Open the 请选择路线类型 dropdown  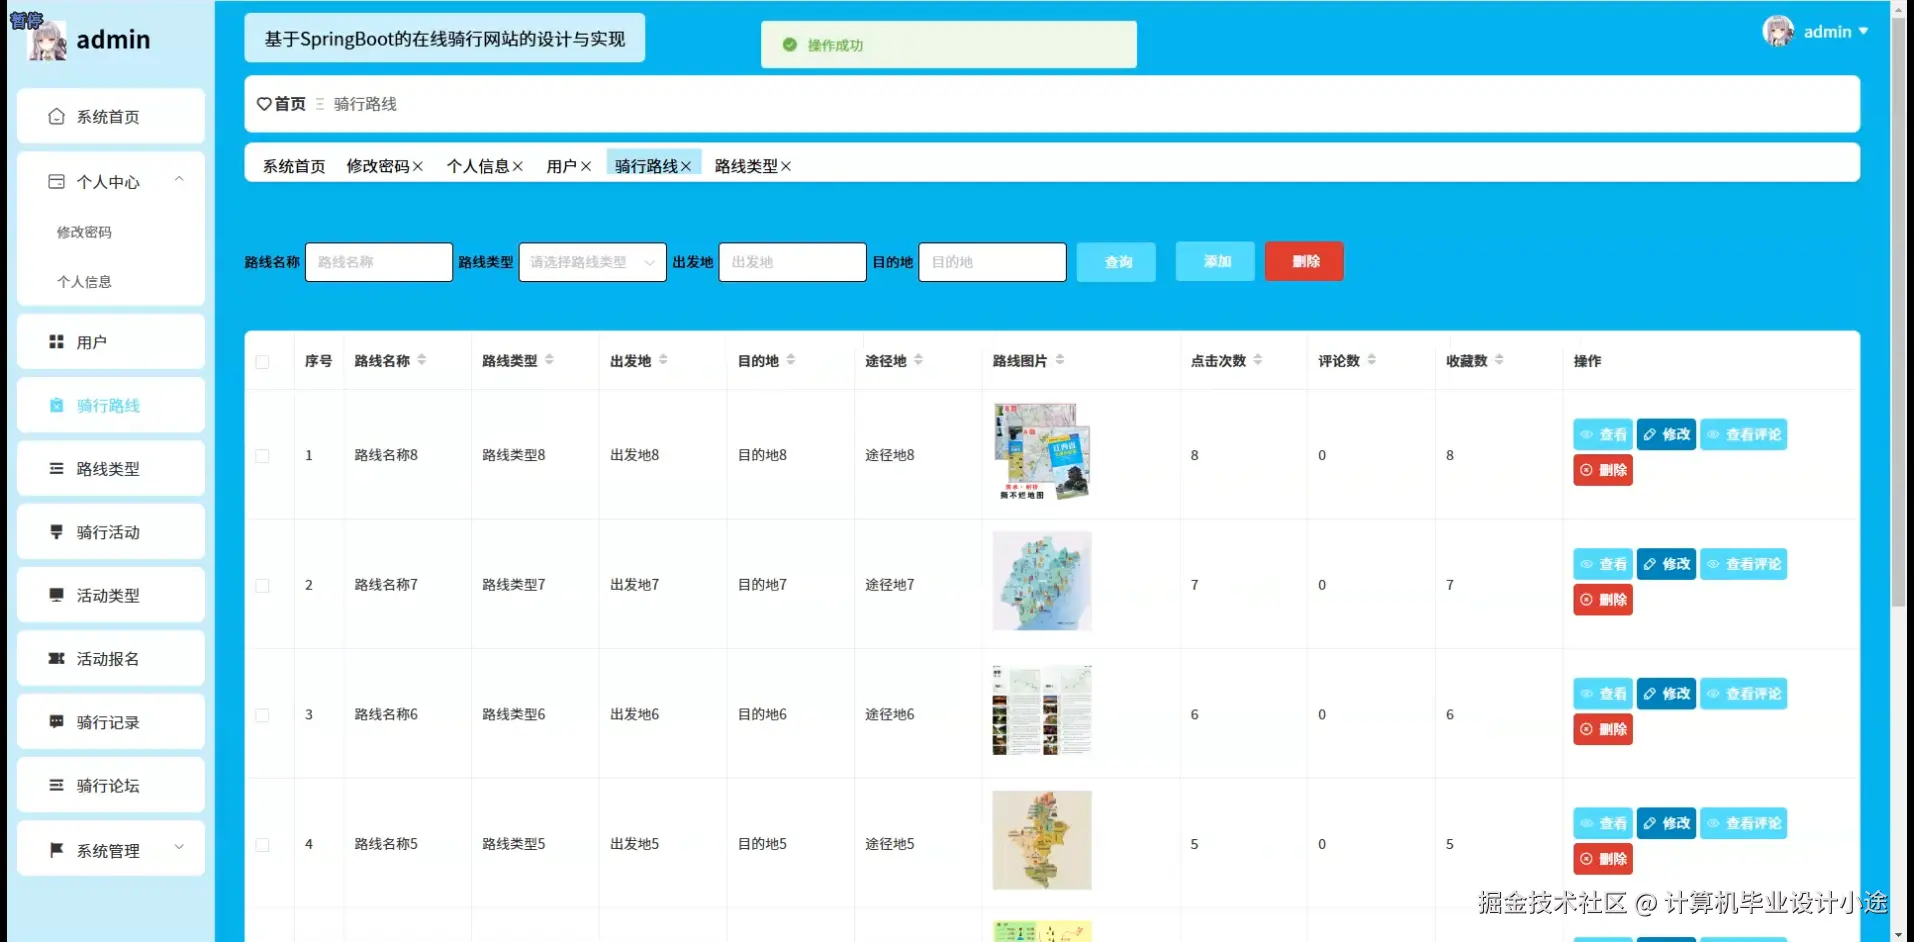coord(591,262)
